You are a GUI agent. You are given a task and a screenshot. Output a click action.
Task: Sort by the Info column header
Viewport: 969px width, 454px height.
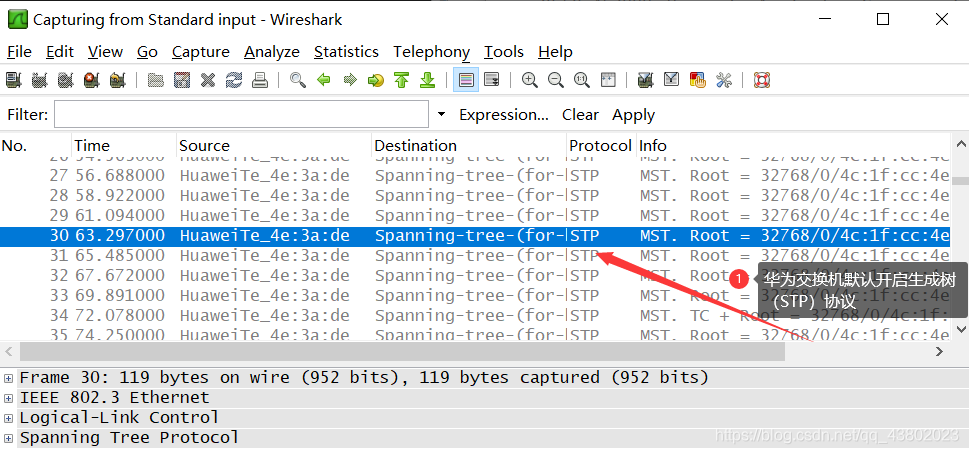[793, 146]
